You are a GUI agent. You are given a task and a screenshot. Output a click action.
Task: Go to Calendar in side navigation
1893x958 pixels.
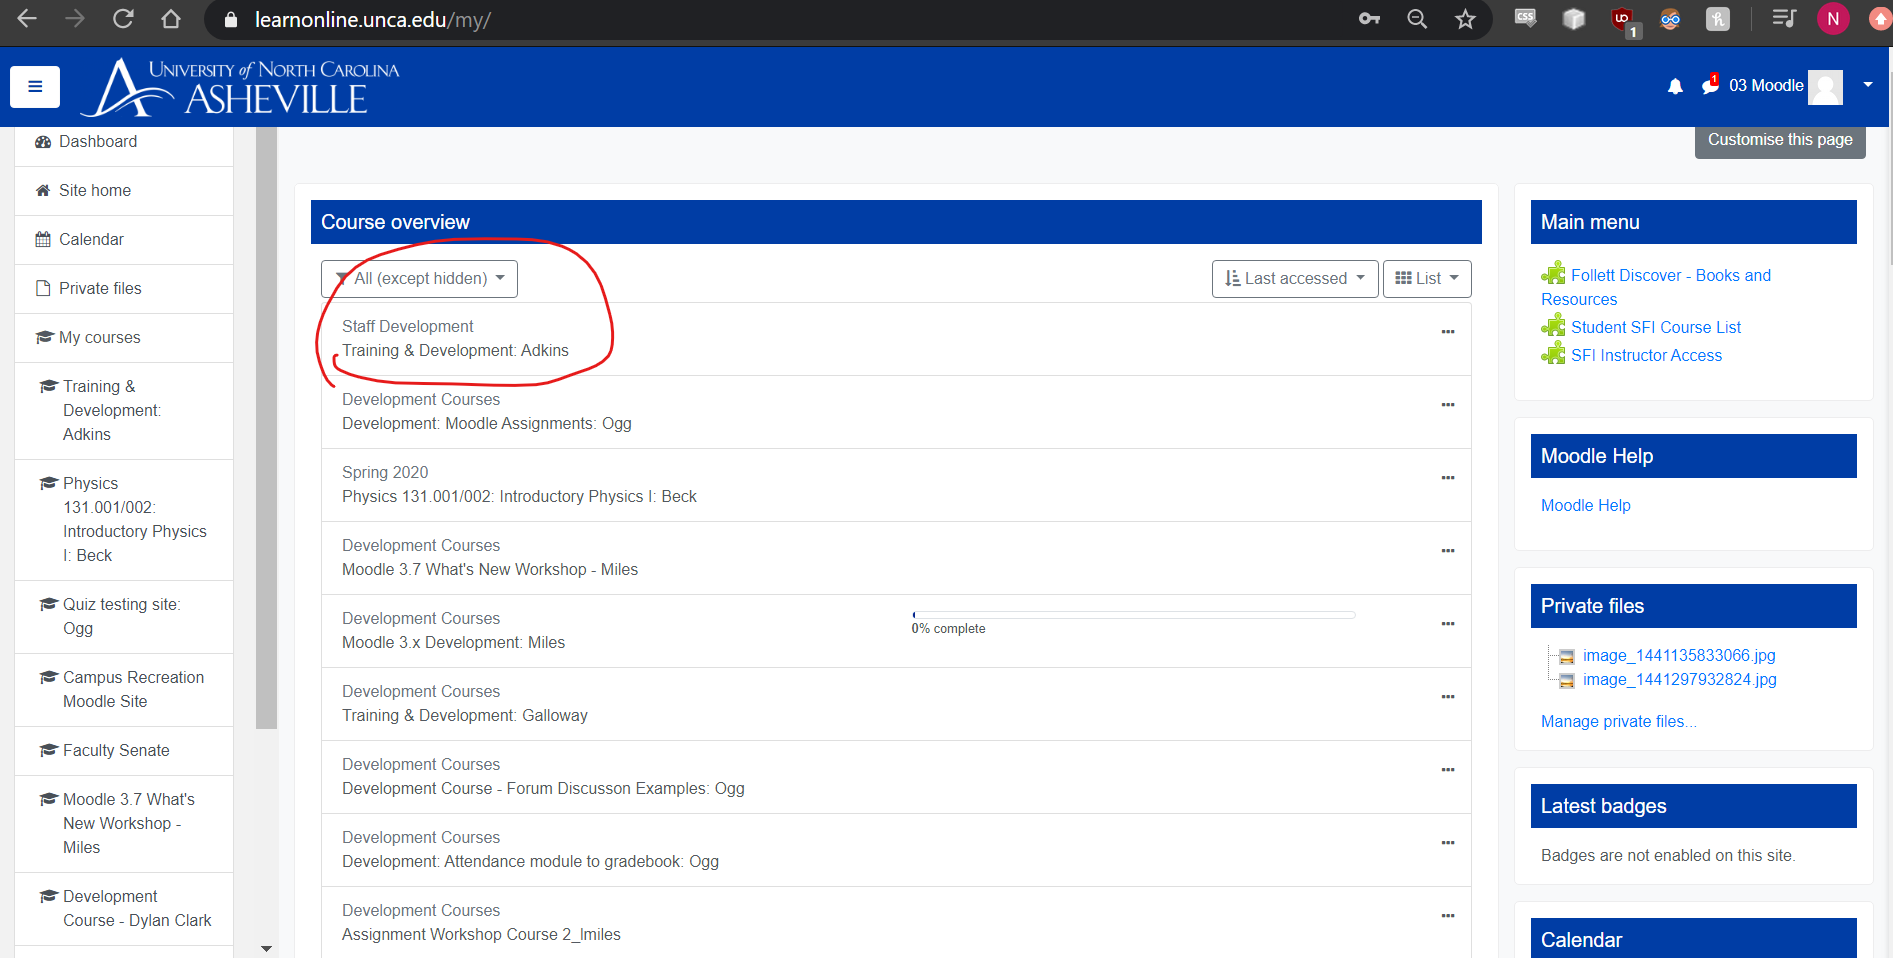pos(91,240)
